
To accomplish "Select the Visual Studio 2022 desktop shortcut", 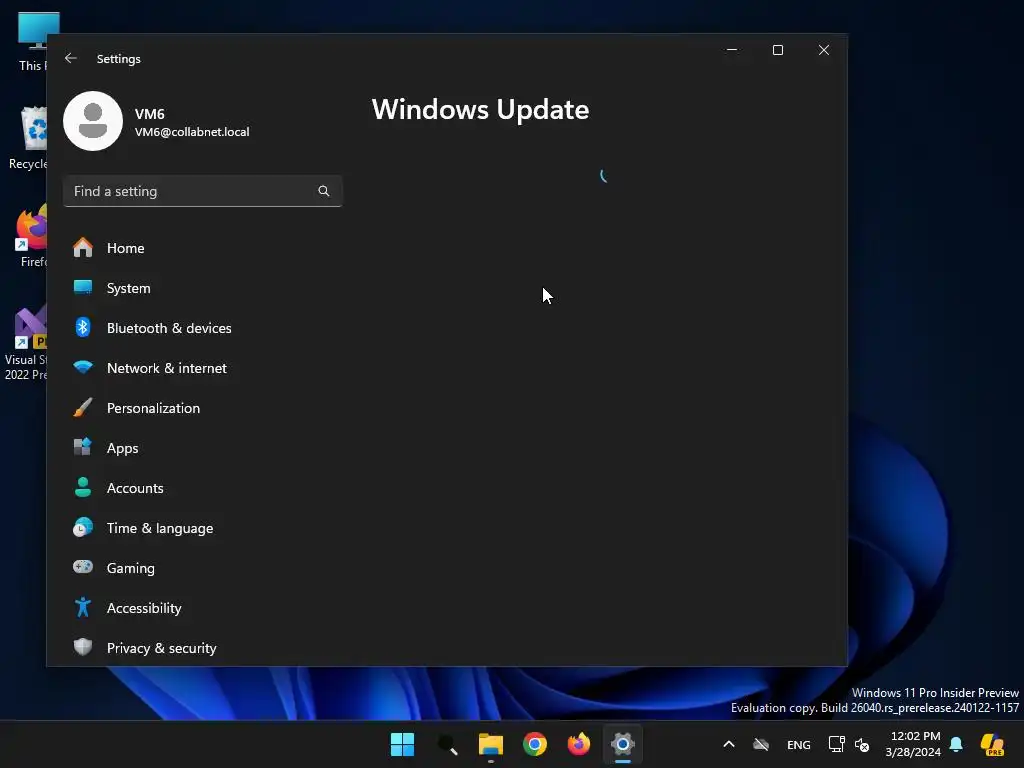I will pyautogui.click(x=26, y=343).
